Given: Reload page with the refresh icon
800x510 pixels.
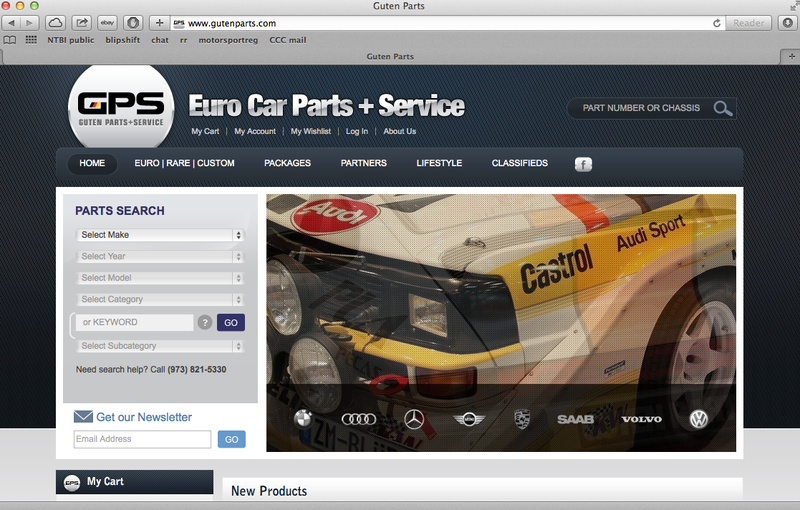Looking at the screenshot, I should click(x=716, y=23).
